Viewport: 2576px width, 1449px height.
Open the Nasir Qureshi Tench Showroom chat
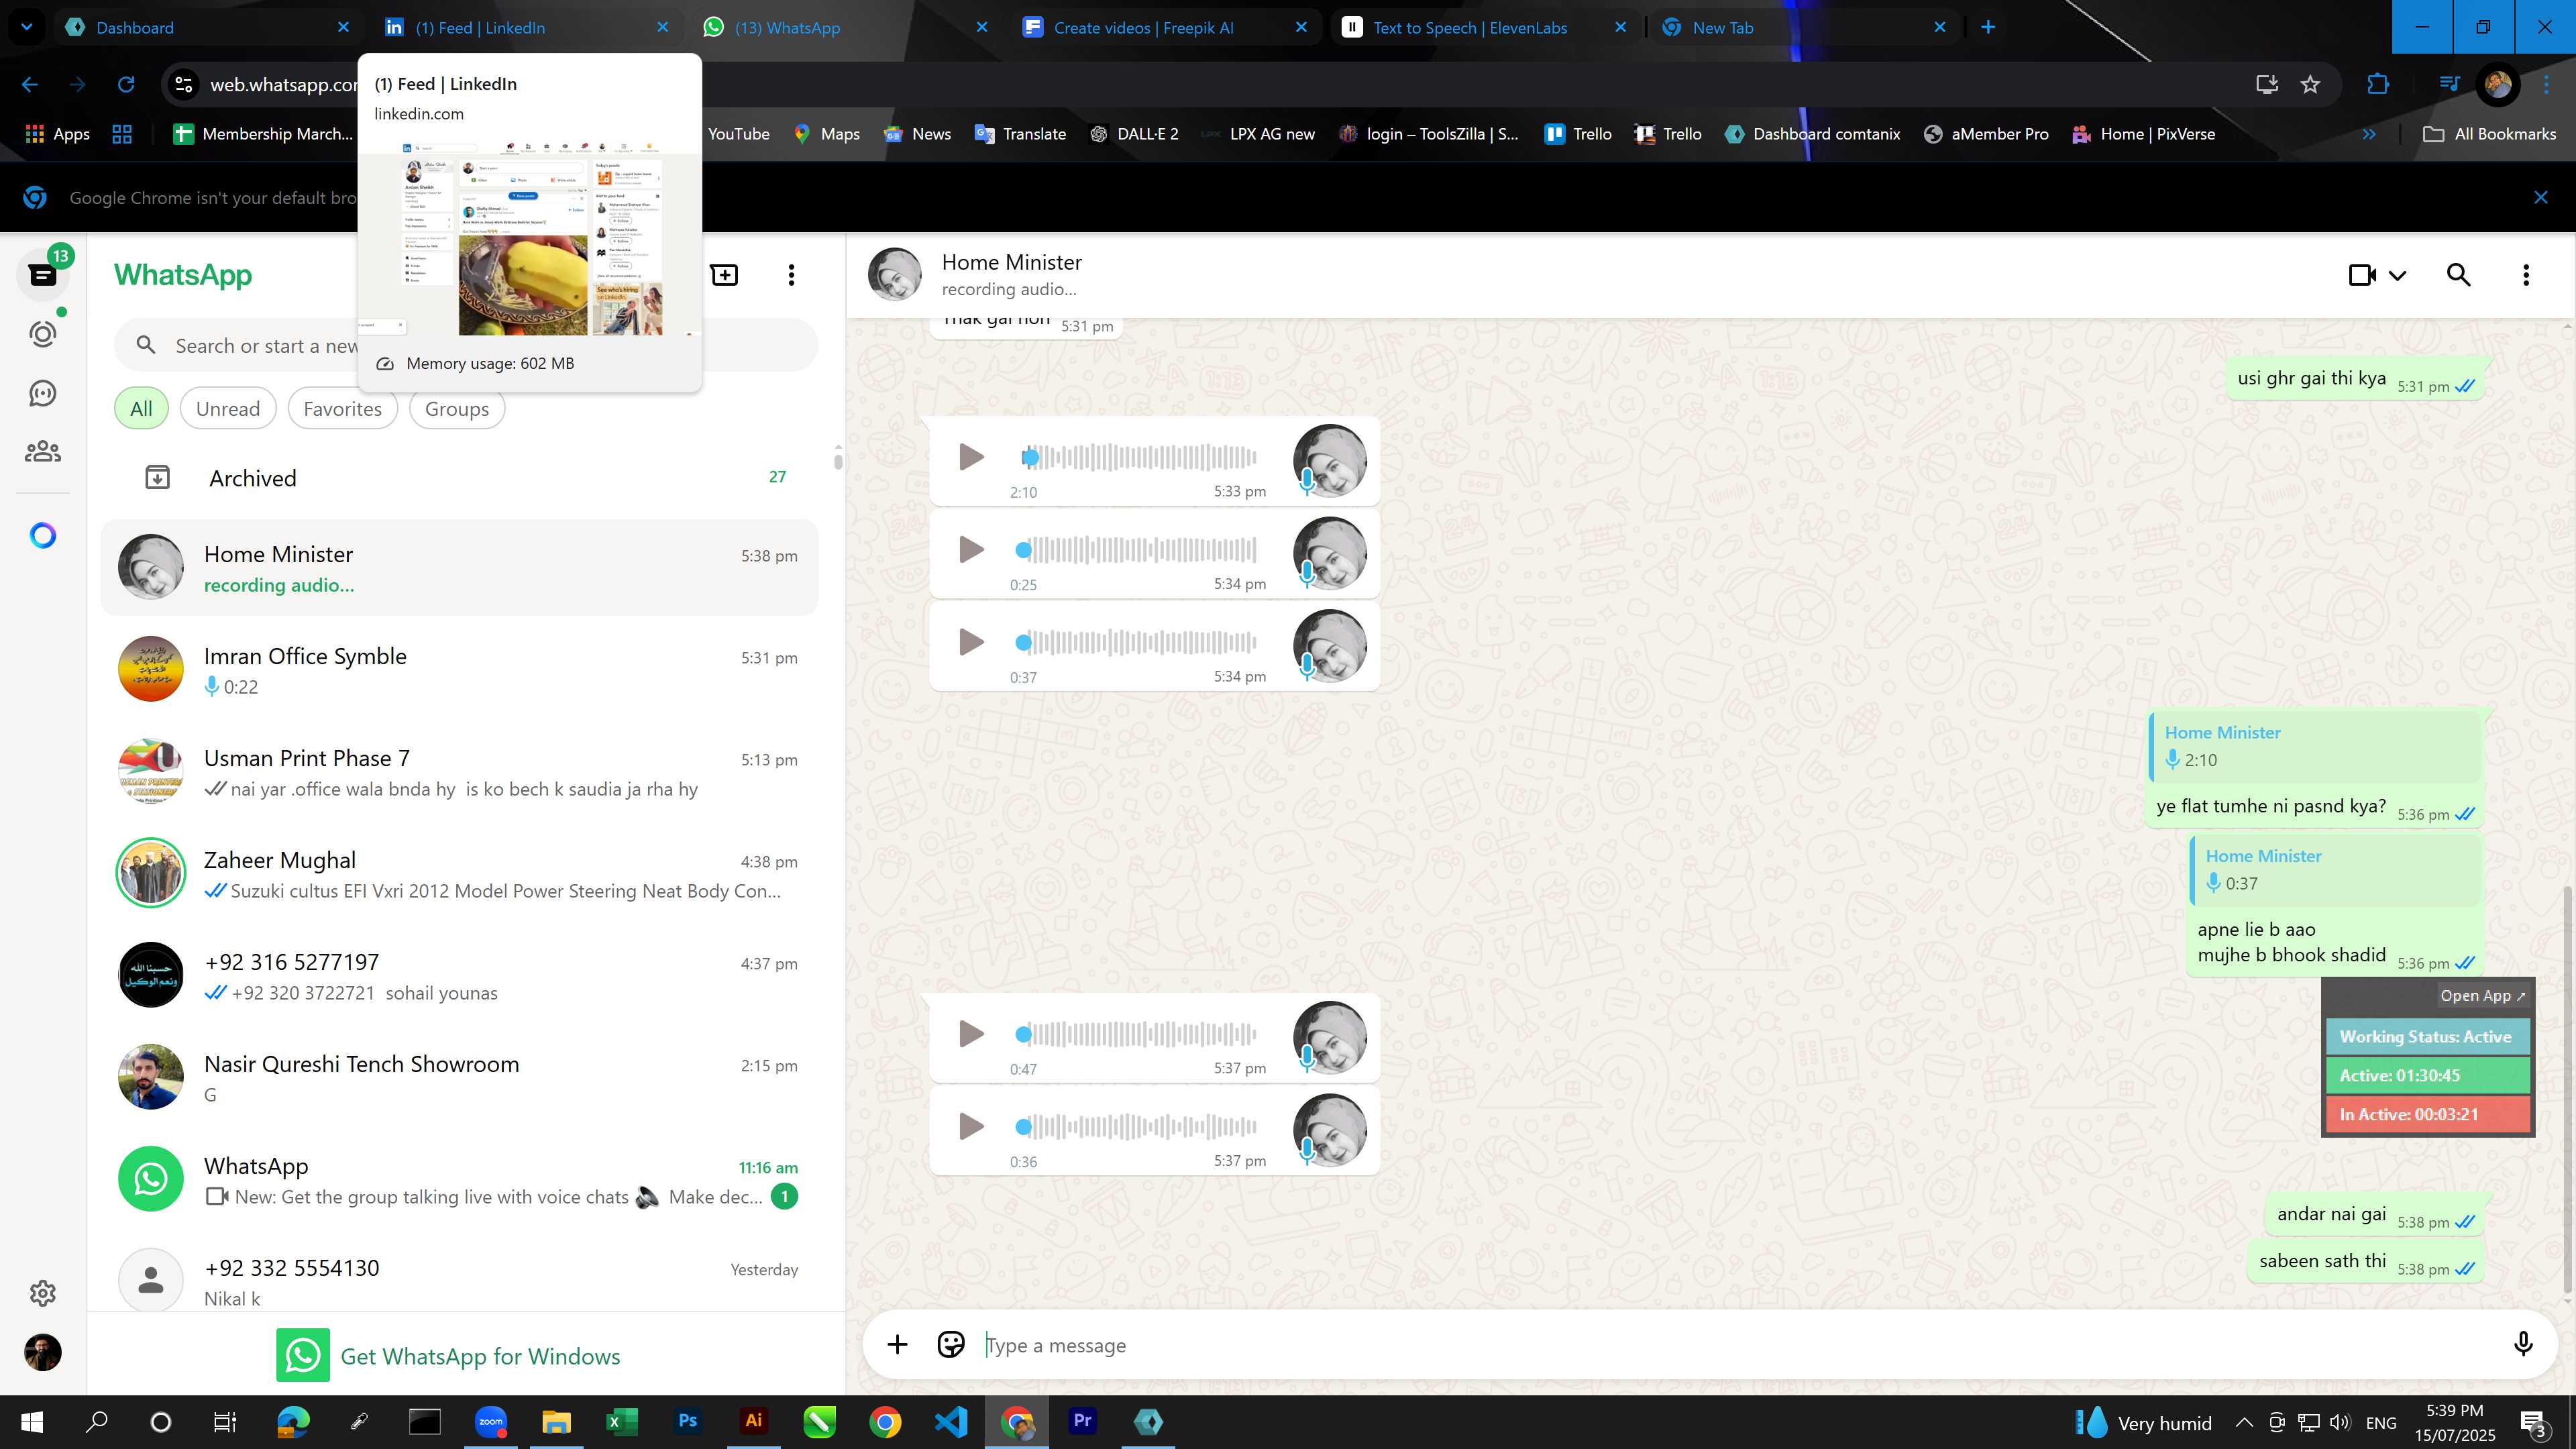pyautogui.click(x=460, y=1078)
